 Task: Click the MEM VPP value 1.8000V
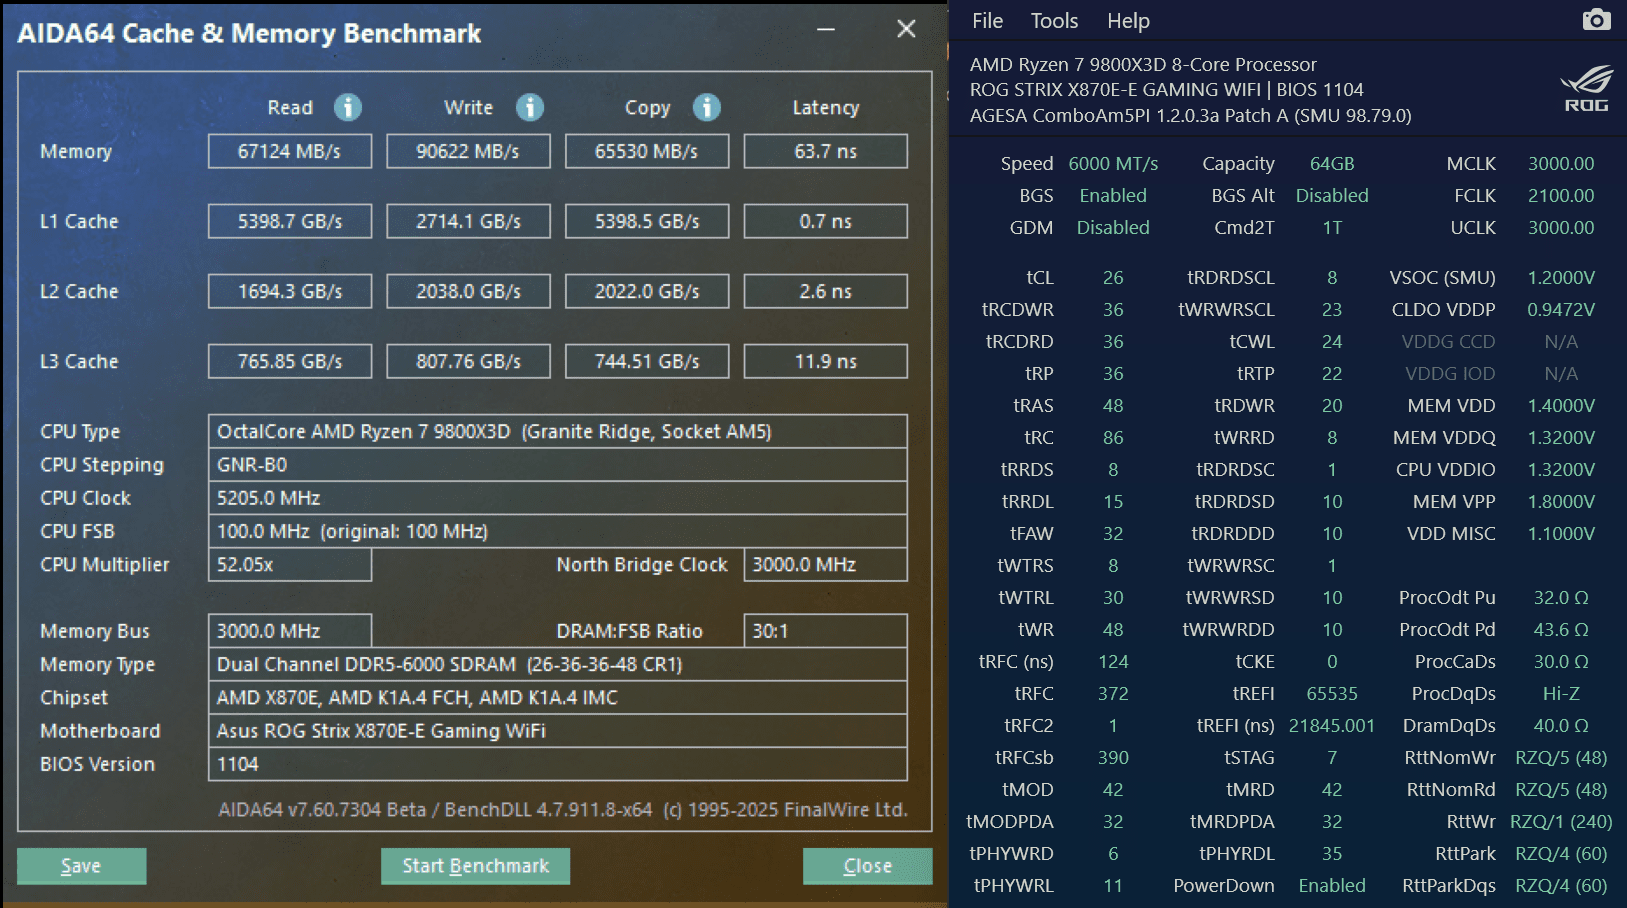(1561, 502)
